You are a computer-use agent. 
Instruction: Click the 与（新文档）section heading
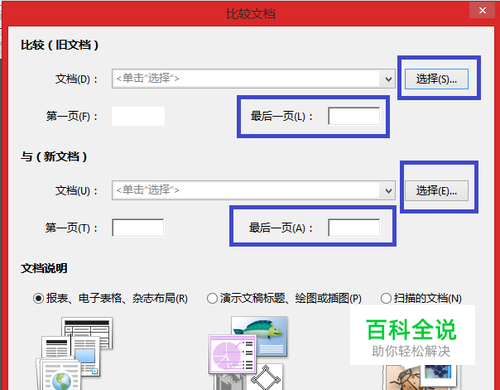(x=54, y=156)
